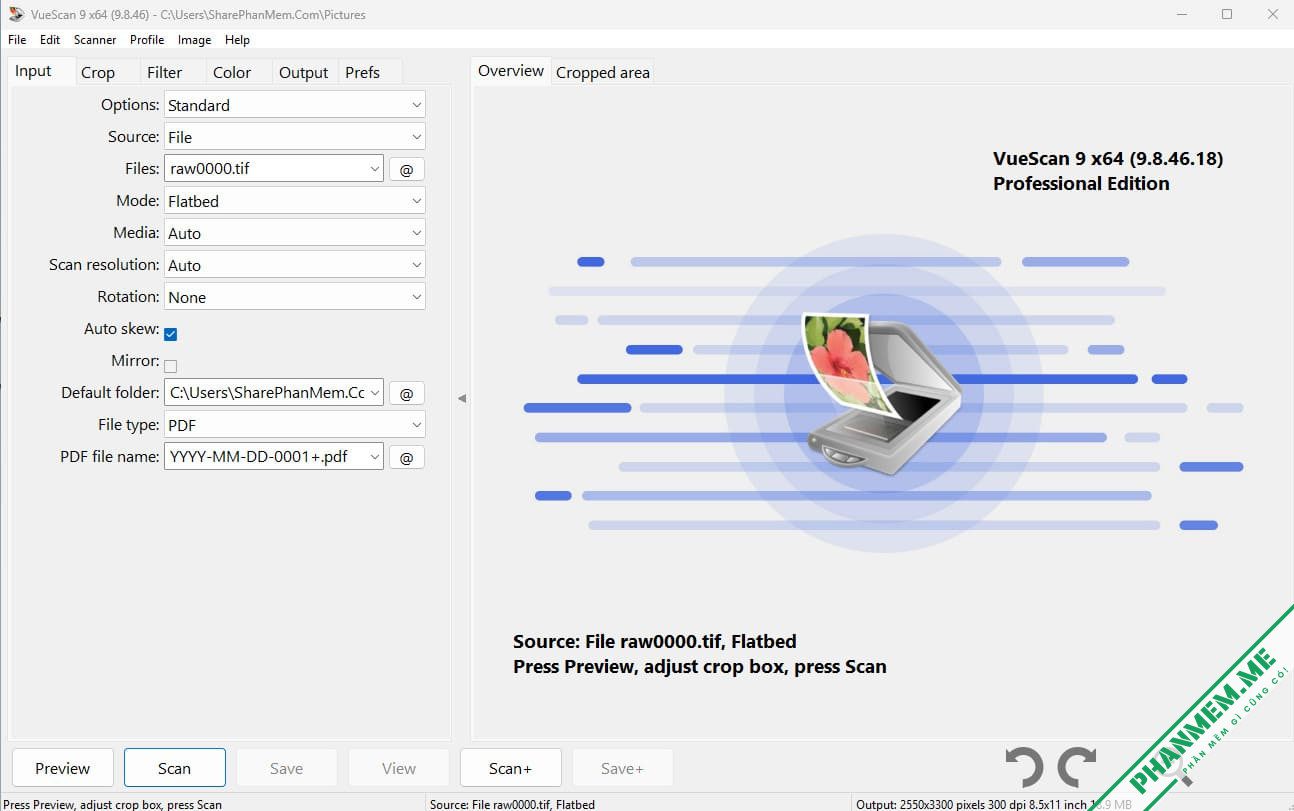Viewport: 1294px width, 811px height.
Task: Open the Profile menu
Action: 147,40
